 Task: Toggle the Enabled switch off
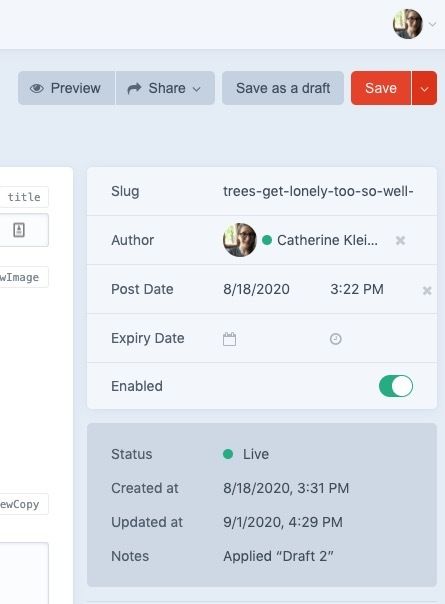[396, 386]
